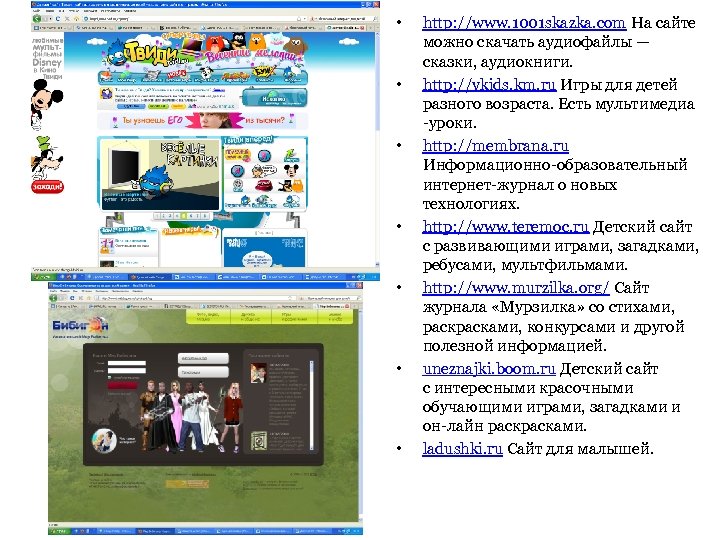Click the reload icon in Bibigon browser window
720x540 pixels.
tap(72, 298)
